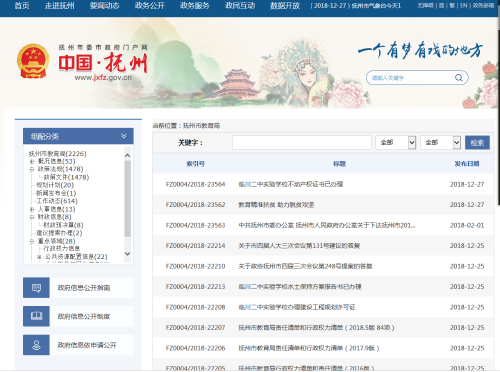
Task: Click the 标题 column header
Action: pyautogui.click(x=339, y=164)
